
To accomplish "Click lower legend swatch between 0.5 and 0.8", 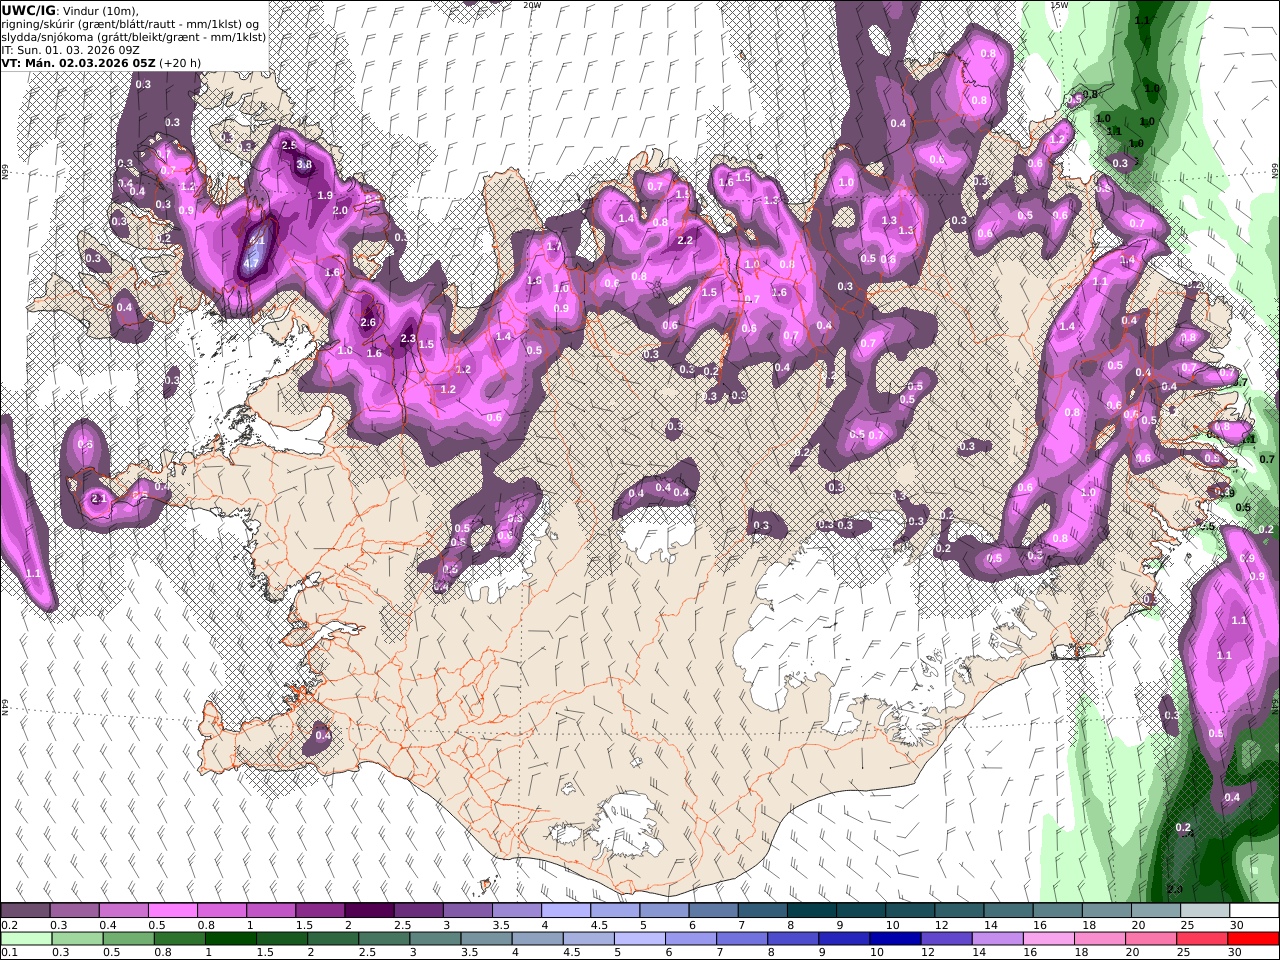I will 129,939.
